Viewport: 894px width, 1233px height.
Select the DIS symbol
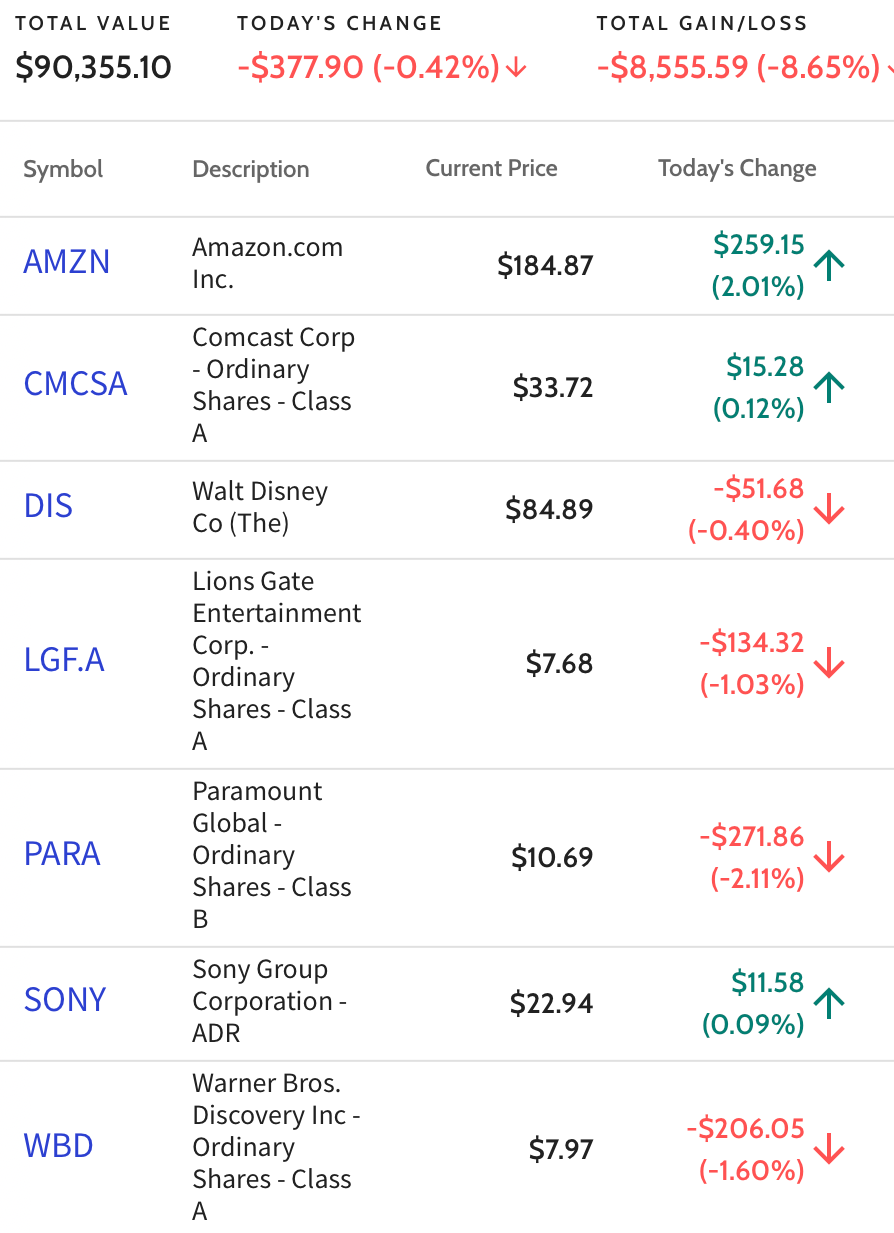click(x=48, y=506)
